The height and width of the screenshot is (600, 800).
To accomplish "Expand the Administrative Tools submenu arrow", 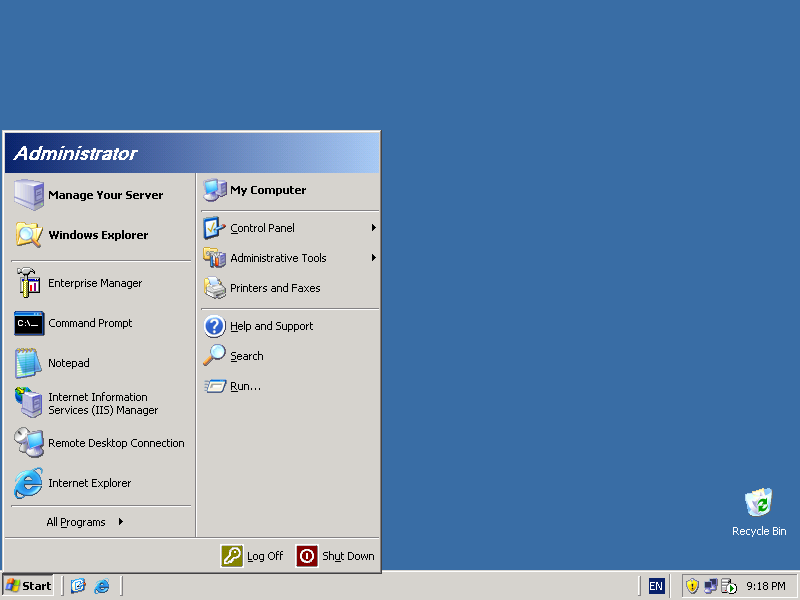I will (x=373, y=258).
